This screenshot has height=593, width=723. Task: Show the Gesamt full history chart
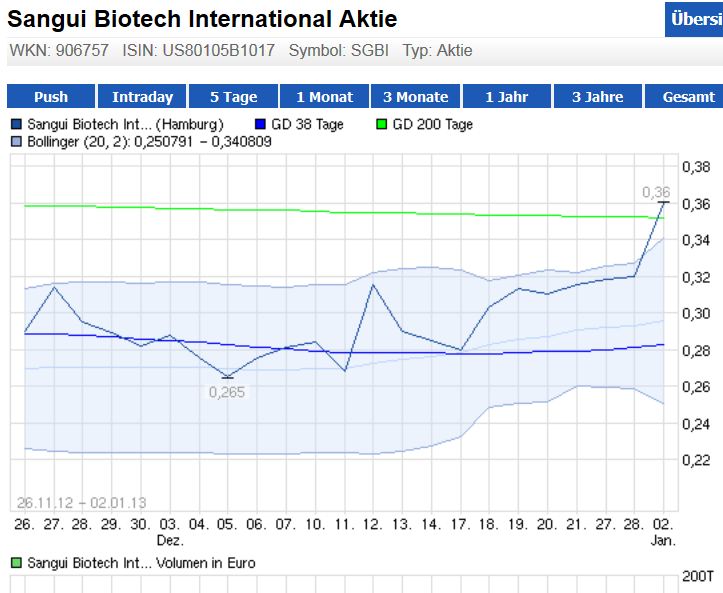coord(689,97)
